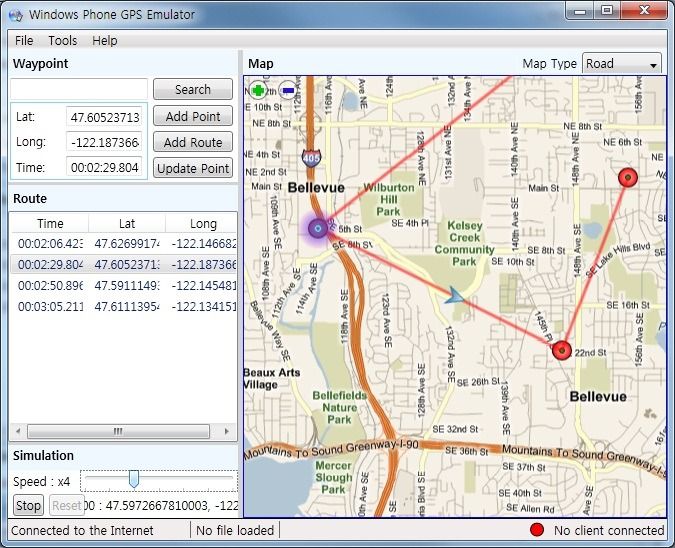
Task: Click the Mercer Slough Park map label
Action: tap(334, 477)
